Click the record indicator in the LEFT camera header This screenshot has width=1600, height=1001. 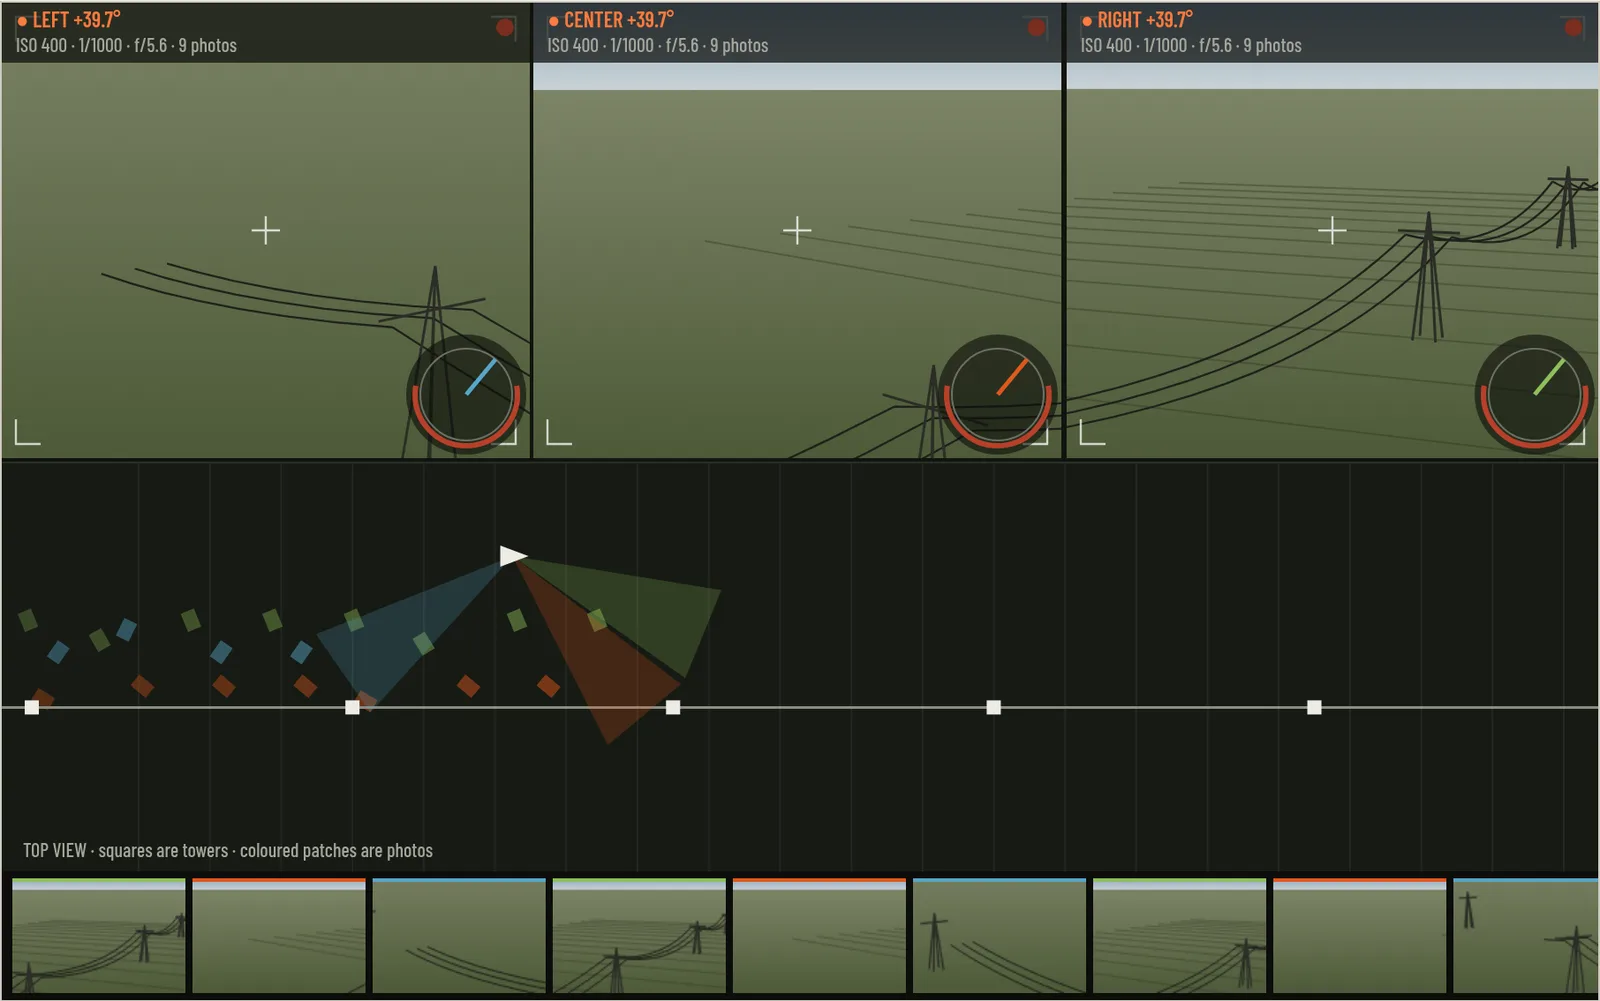[505, 28]
